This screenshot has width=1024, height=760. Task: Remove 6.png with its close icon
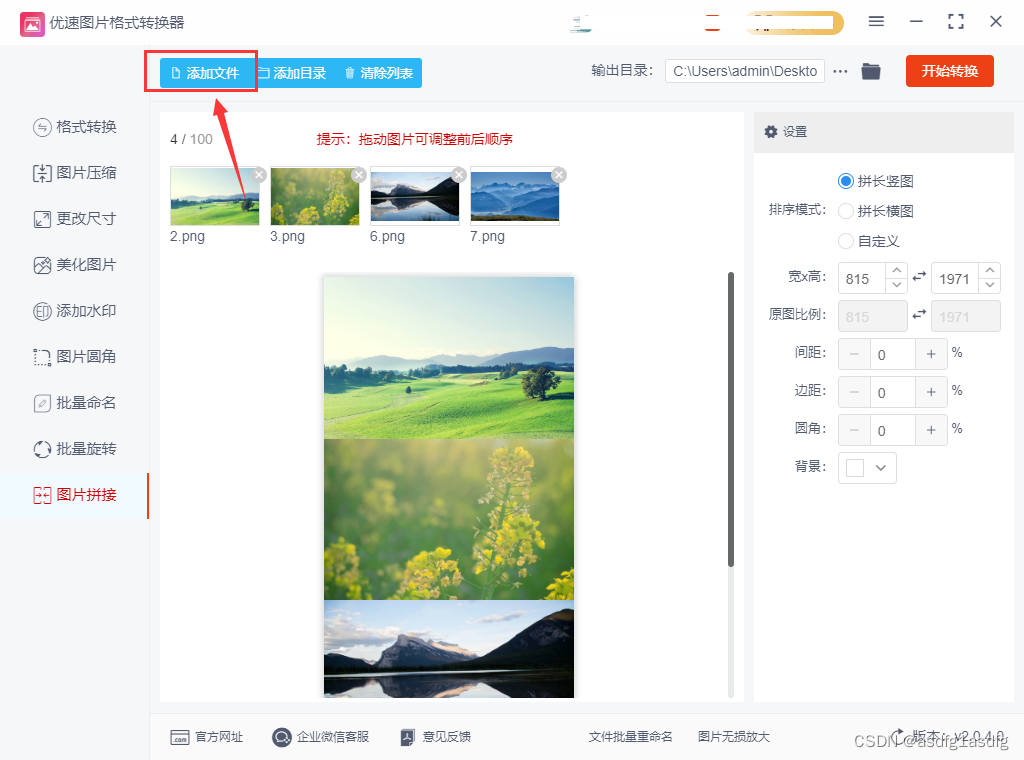pyautogui.click(x=459, y=174)
